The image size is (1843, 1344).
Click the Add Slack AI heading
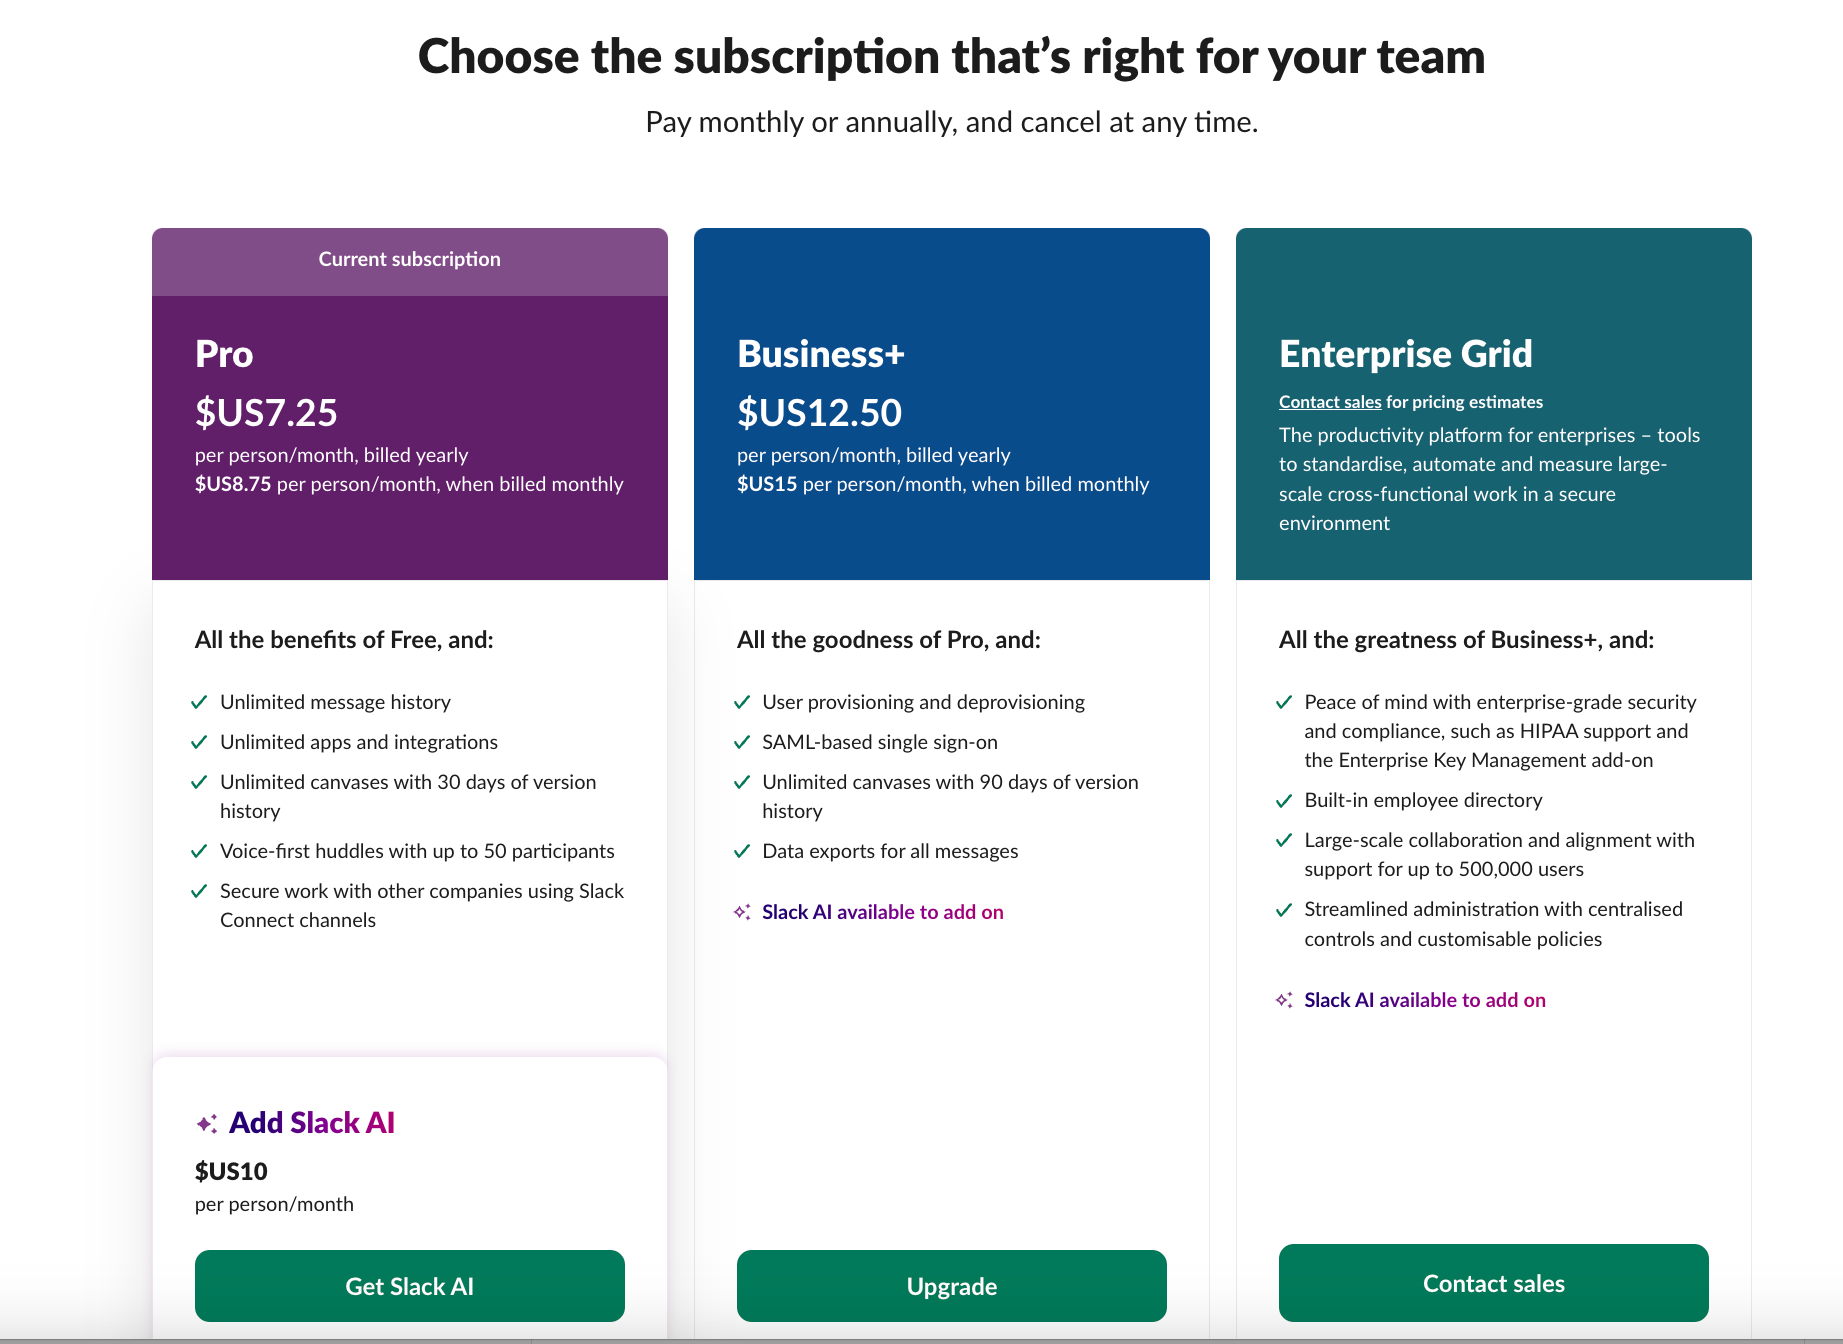[311, 1123]
